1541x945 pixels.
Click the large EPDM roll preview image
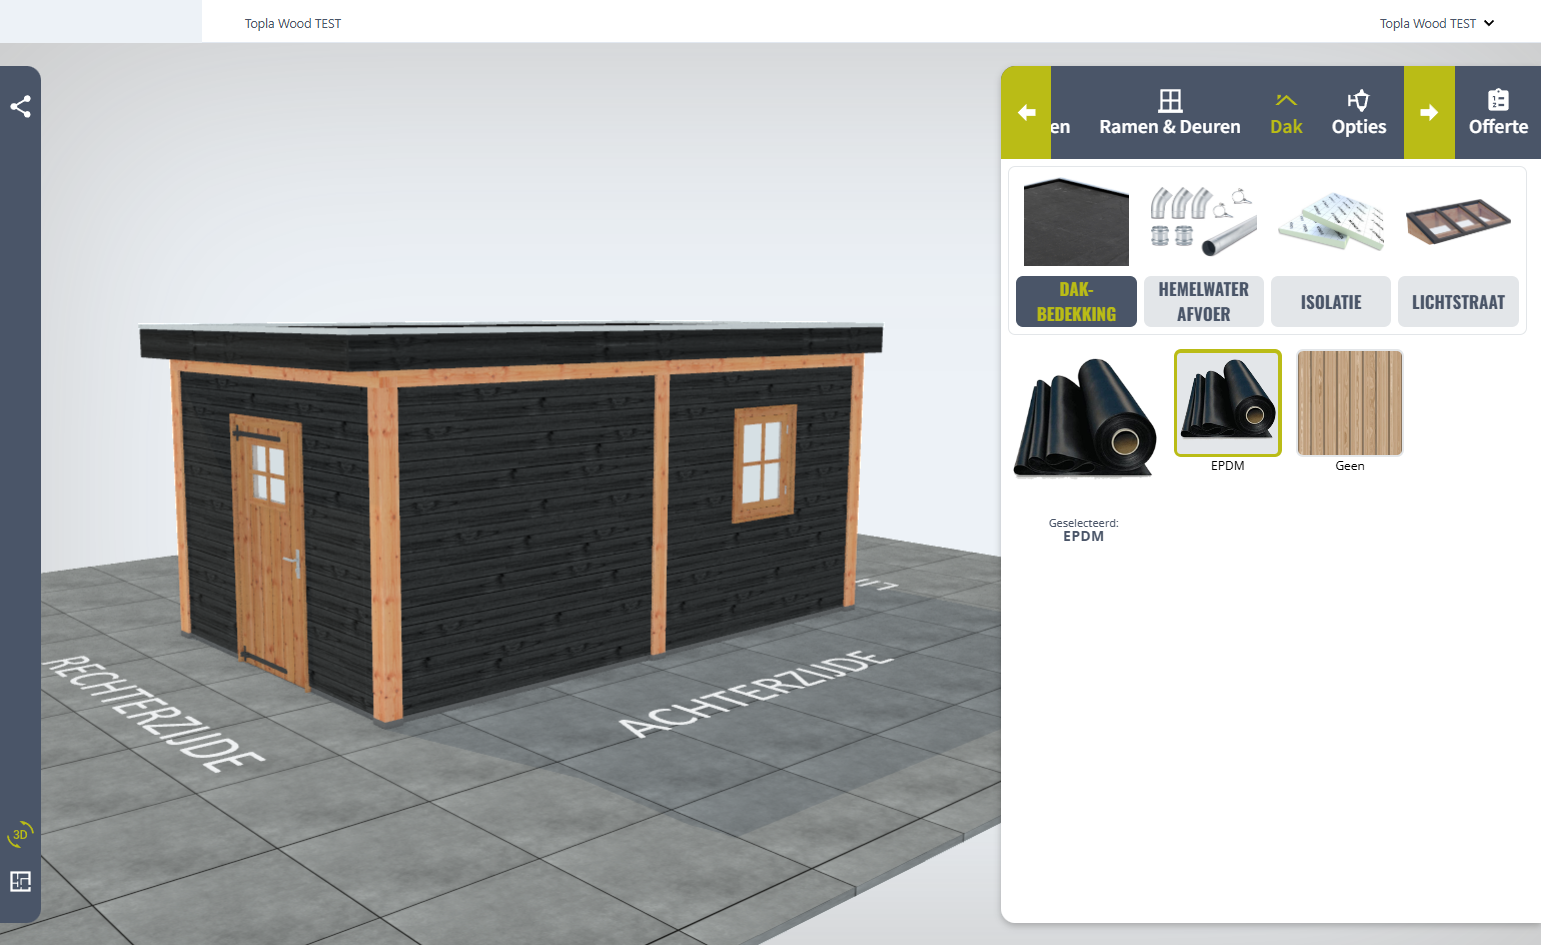1086,418
